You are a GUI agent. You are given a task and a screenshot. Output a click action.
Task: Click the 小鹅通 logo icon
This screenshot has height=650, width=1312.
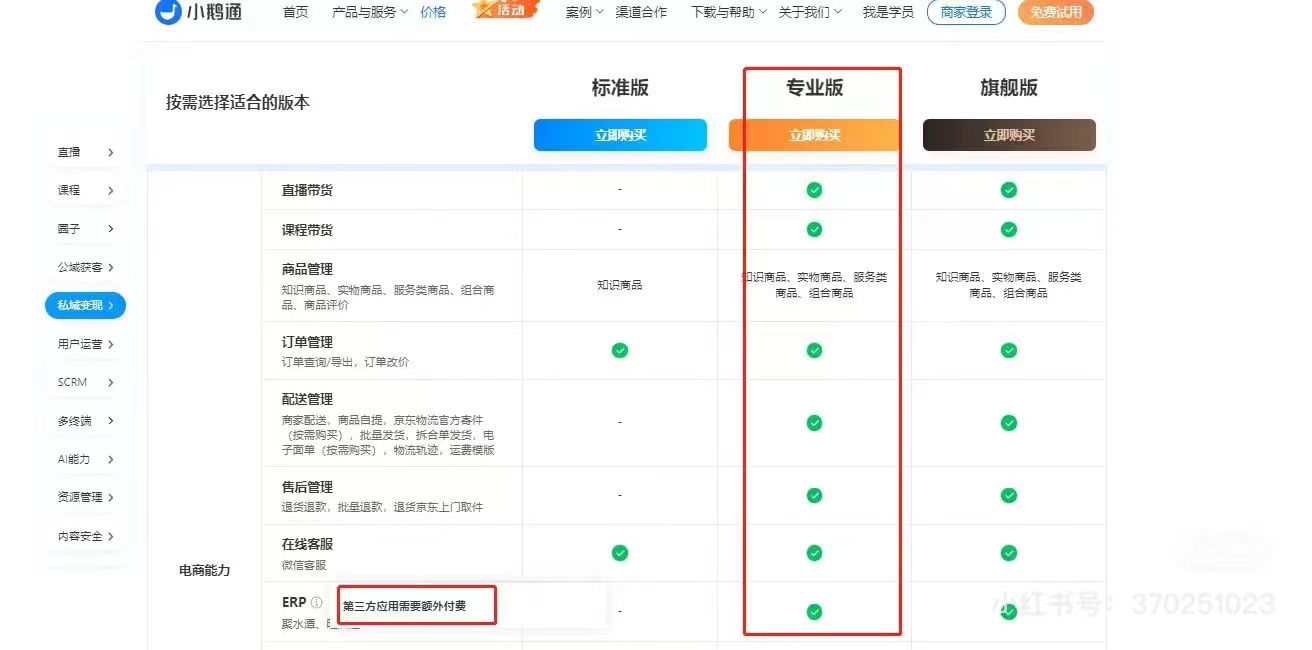point(168,12)
